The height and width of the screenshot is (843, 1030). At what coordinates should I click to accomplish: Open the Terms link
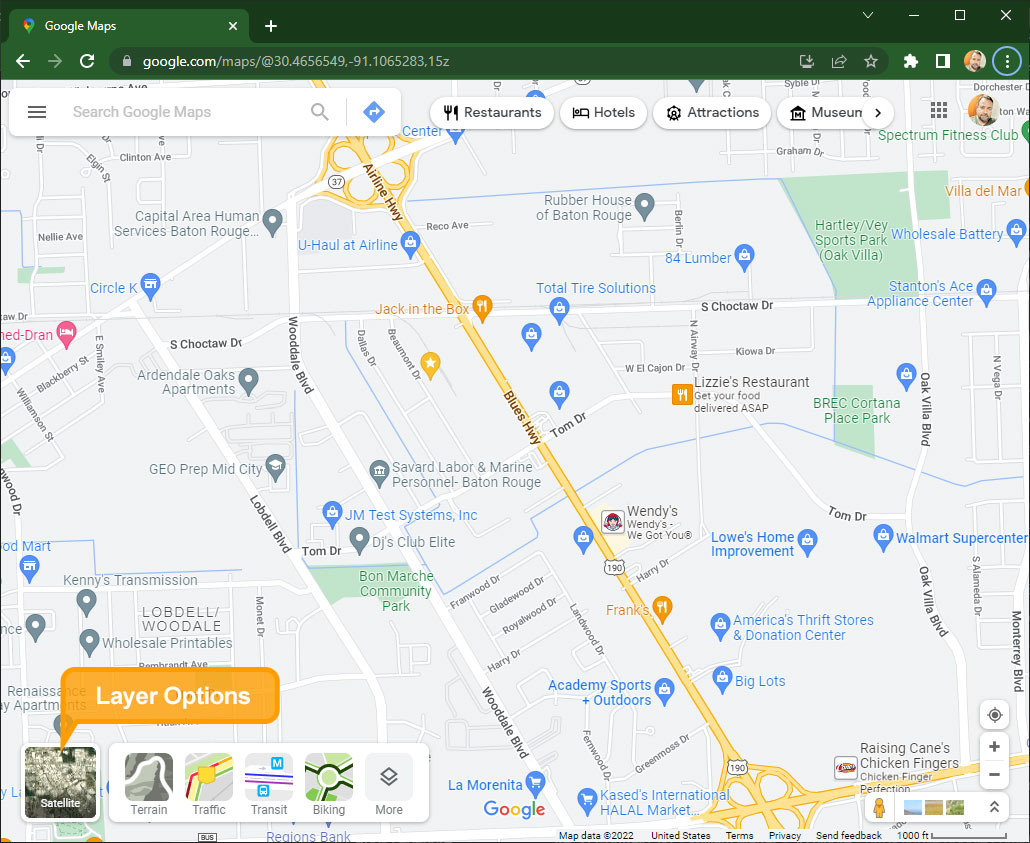pos(739,835)
